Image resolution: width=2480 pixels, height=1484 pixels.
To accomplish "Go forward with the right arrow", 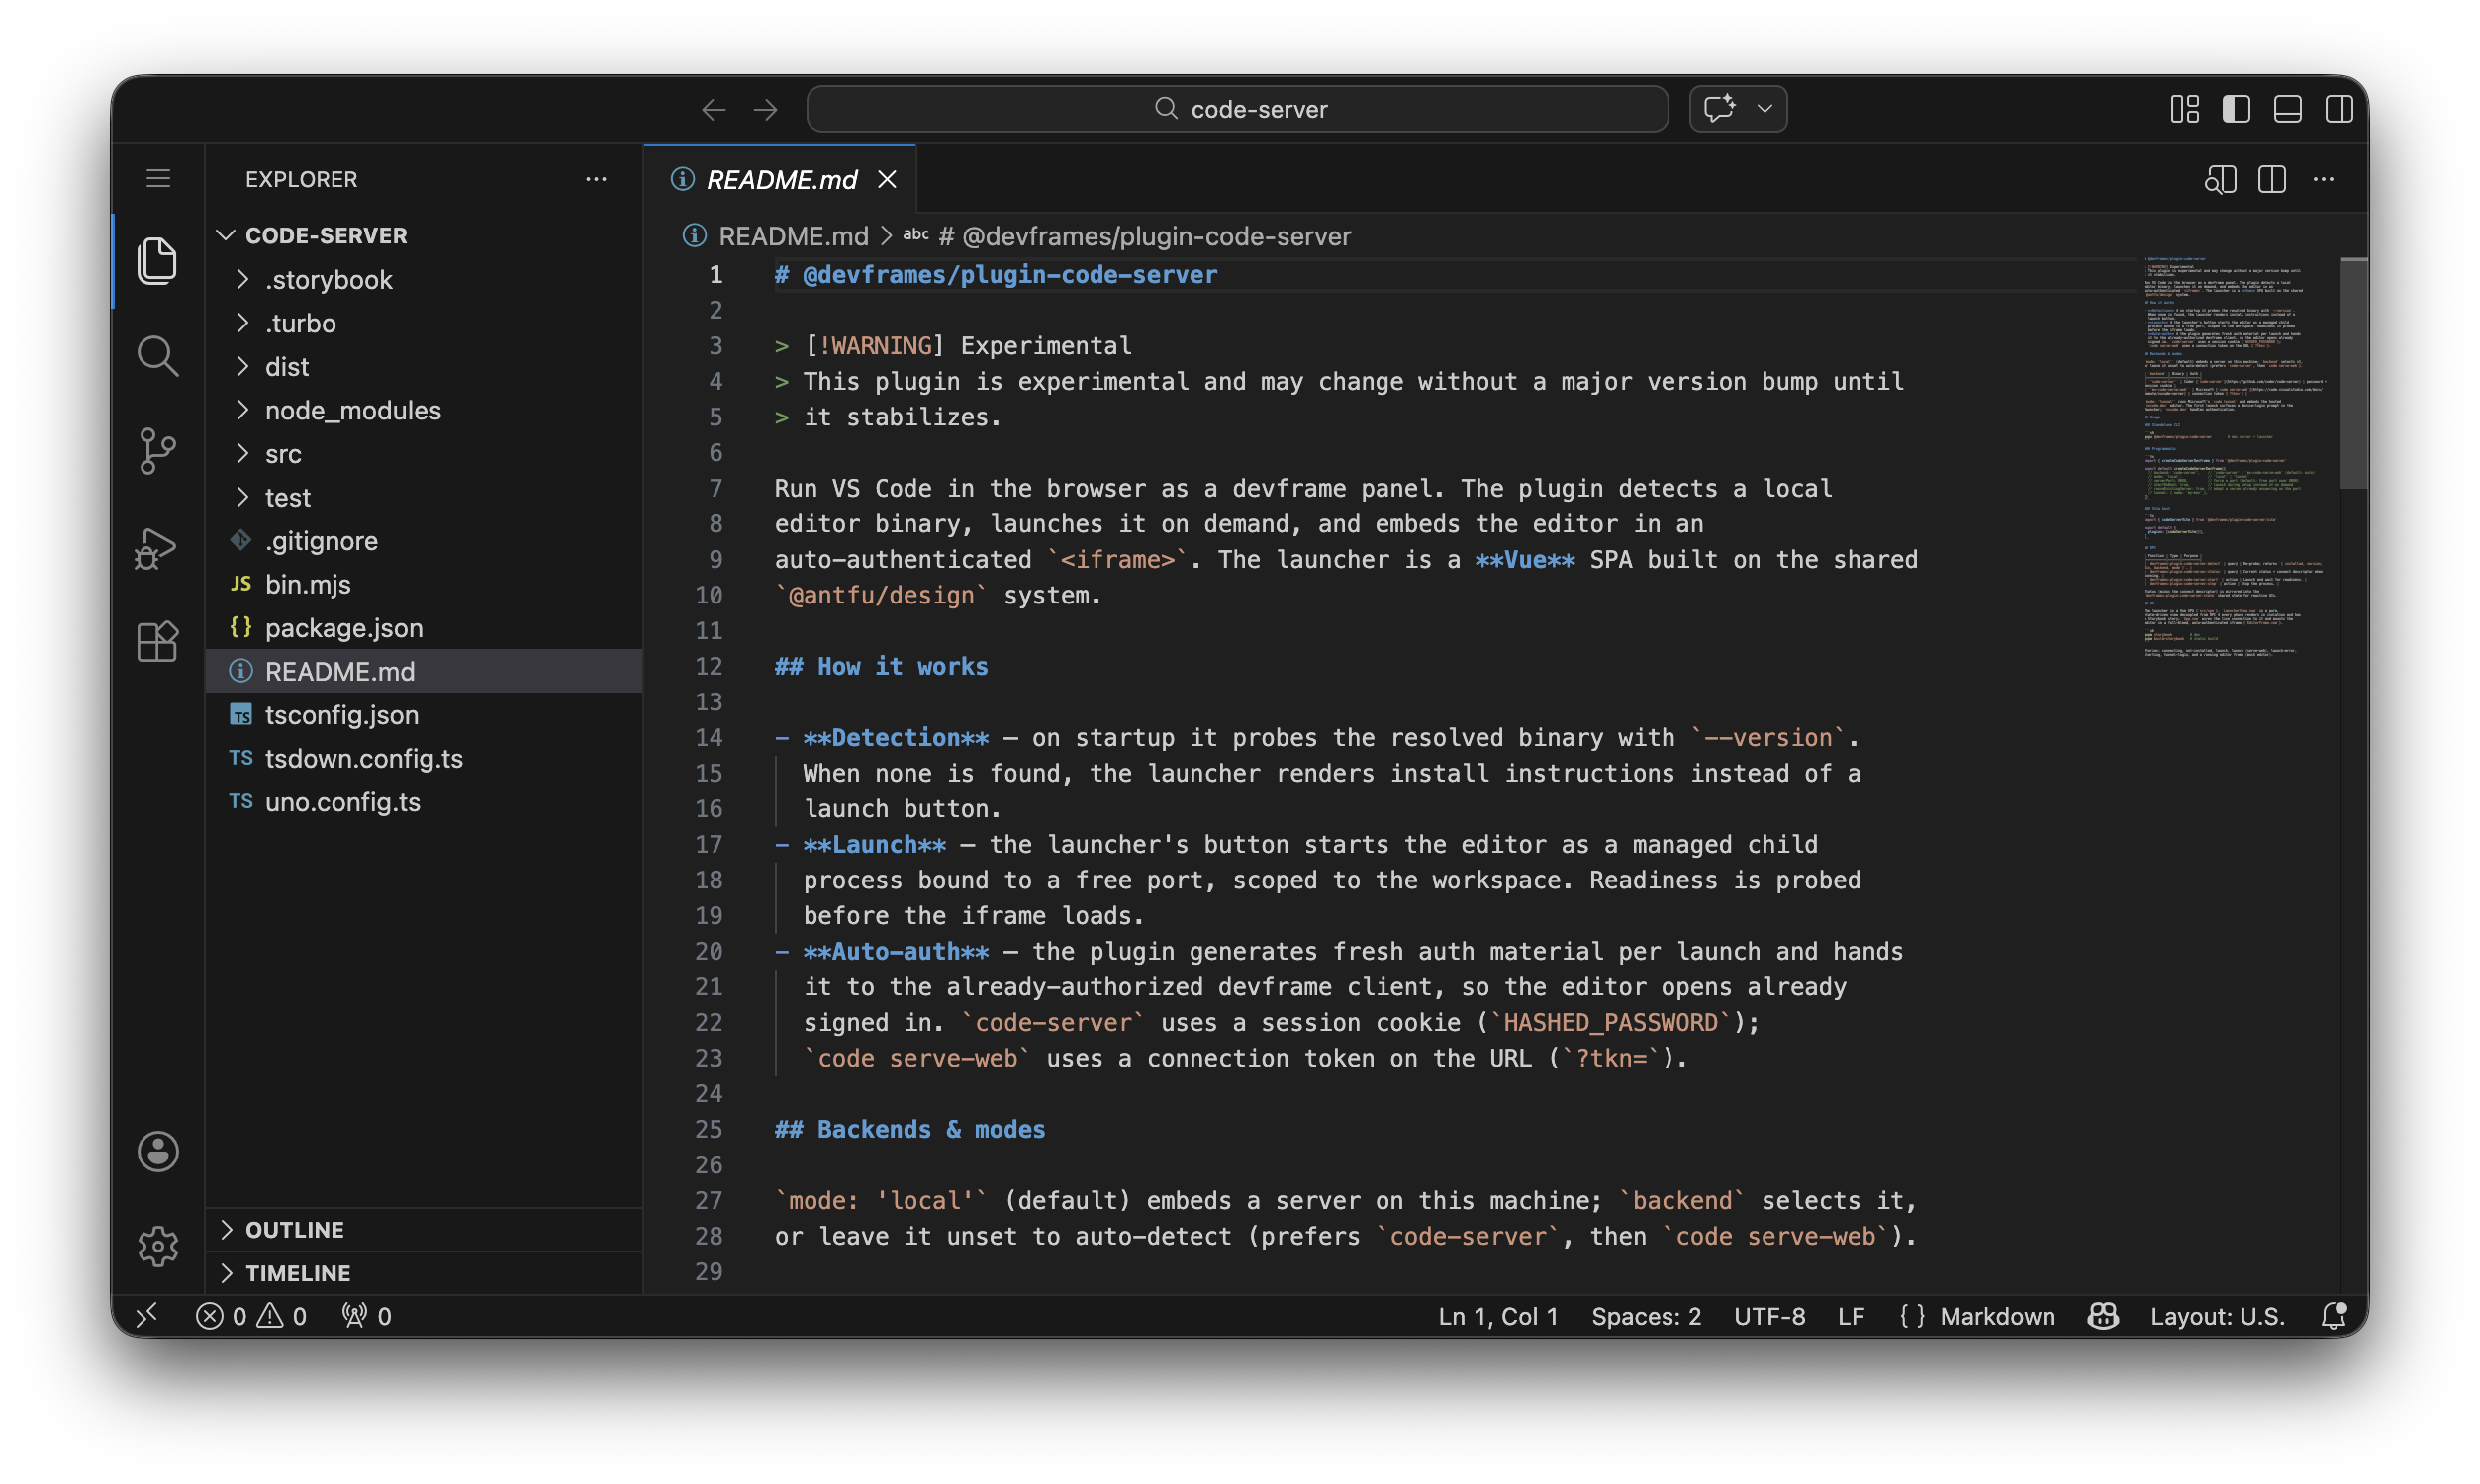I will click(766, 109).
